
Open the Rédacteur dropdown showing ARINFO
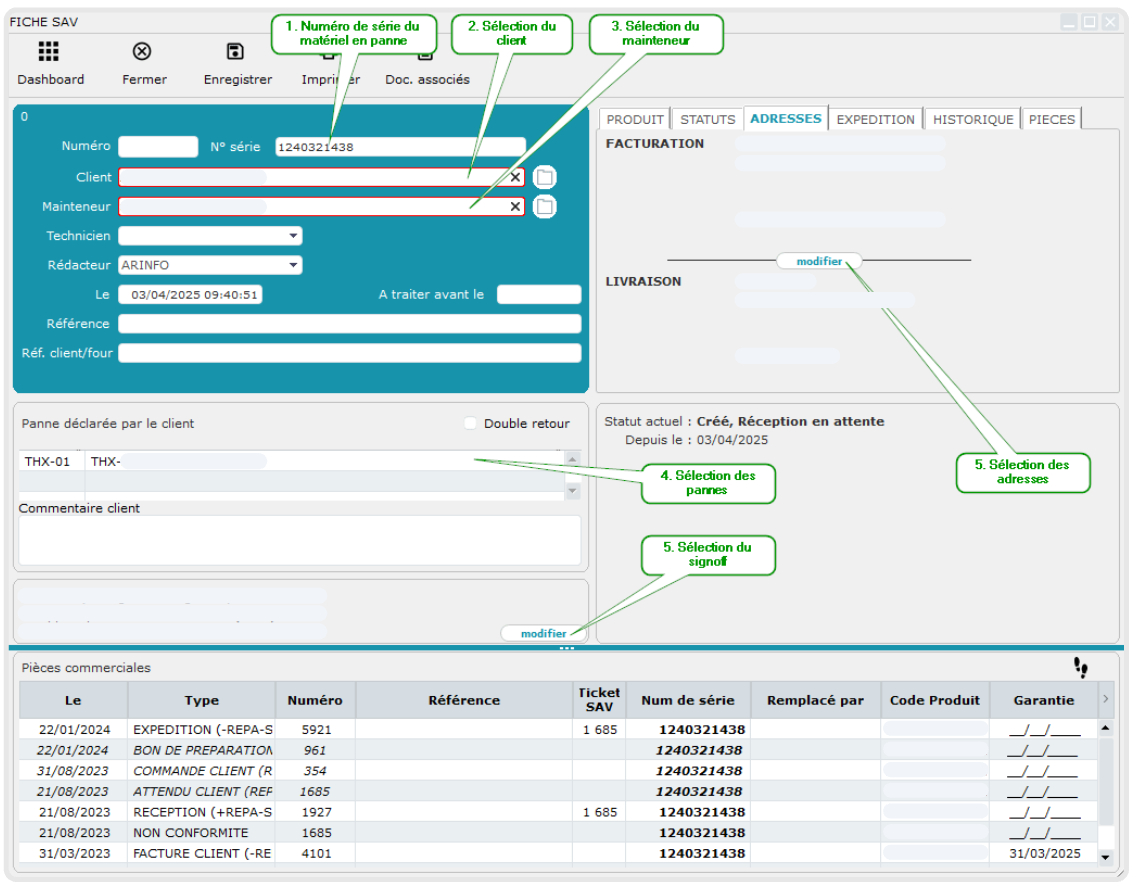(x=293, y=265)
